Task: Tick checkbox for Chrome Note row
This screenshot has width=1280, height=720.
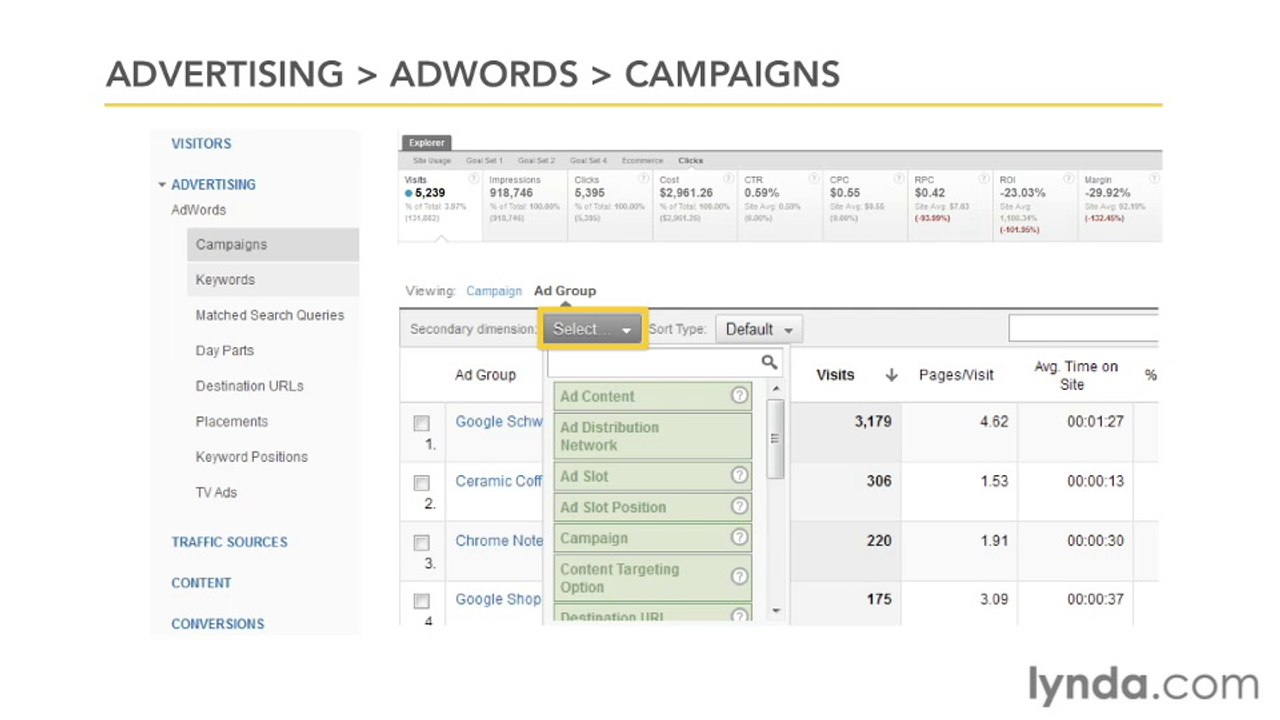Action: [x=422, y=543]
